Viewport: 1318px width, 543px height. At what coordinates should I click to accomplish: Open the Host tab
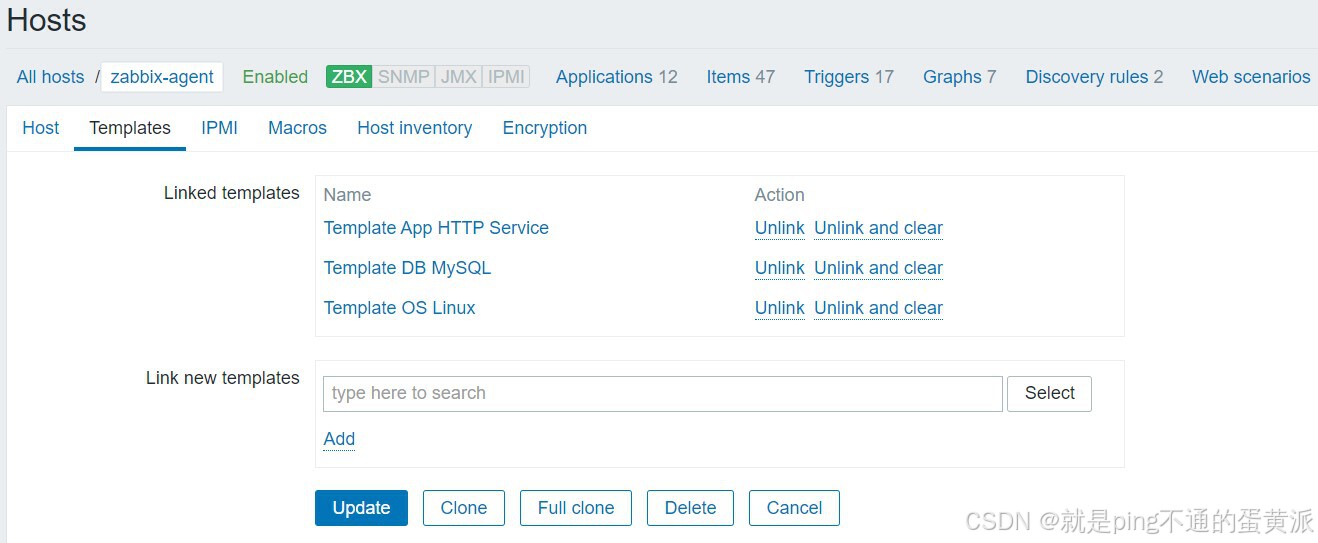[x=41, y=128]
